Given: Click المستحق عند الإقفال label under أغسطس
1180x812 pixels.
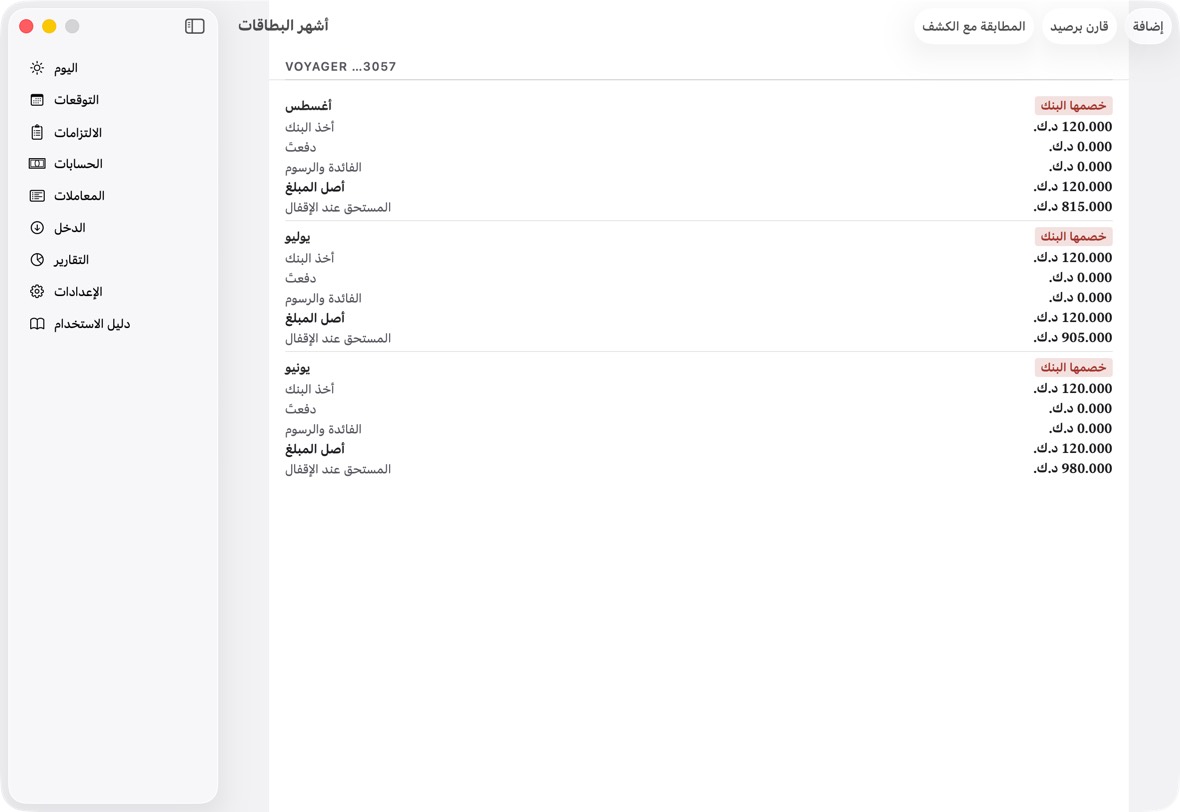Looking at the screenshot, I should (x=338, y=207).
